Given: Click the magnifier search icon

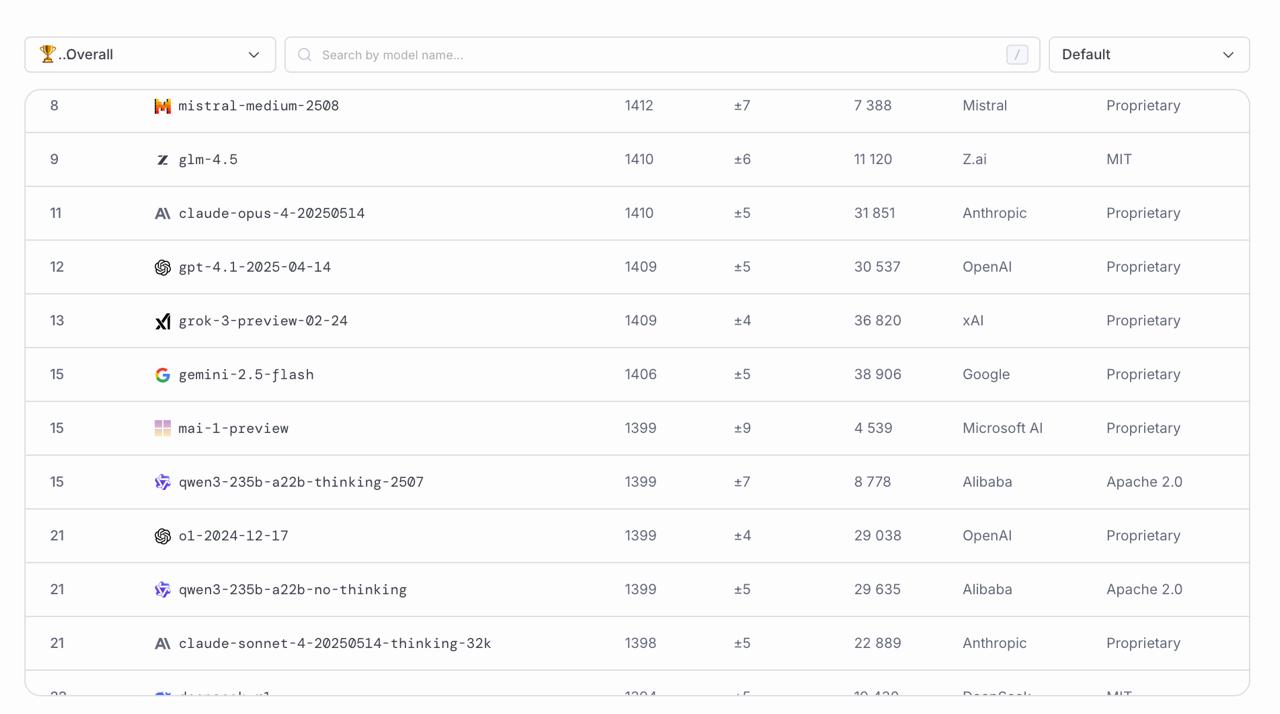Looking at the screenshot, I should [305, 55].
